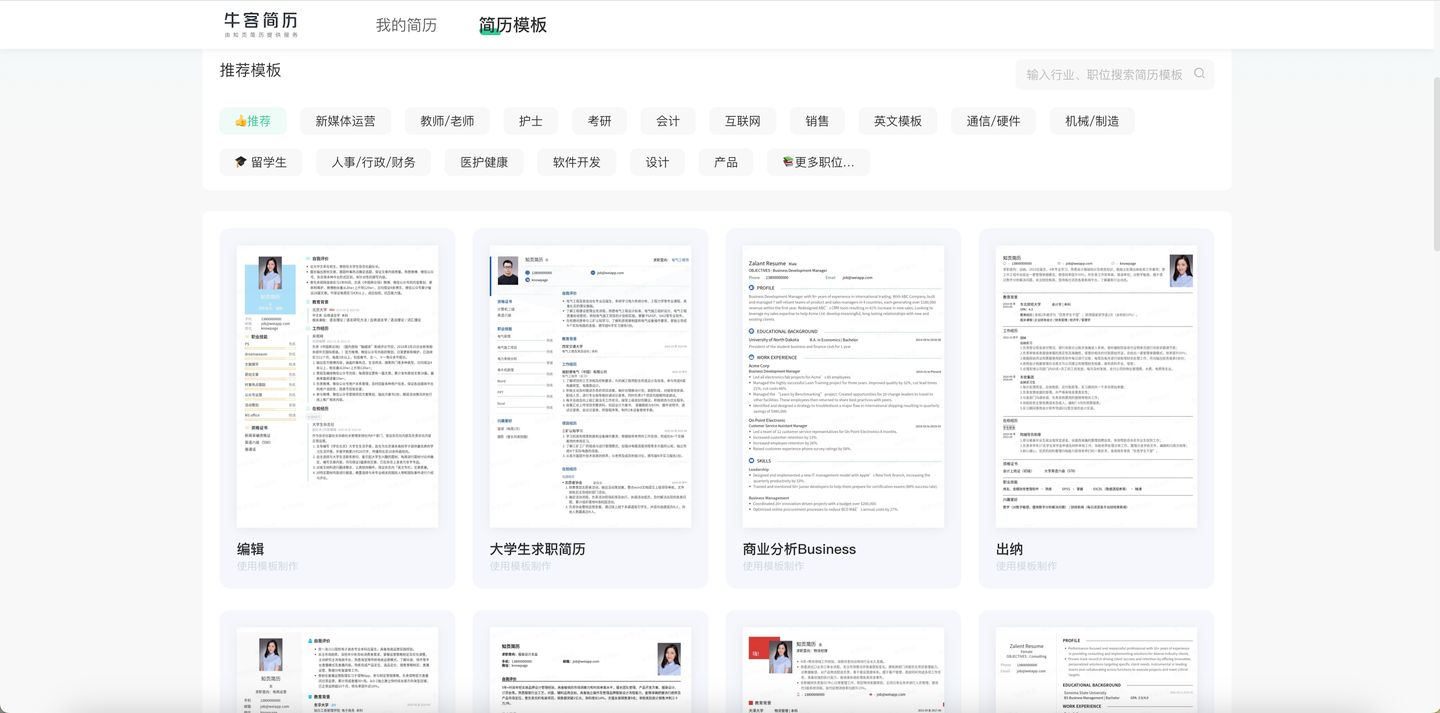The image size is (1440, 713).
Task: Click 使用模板制作 under 商业分析Business
Action: [773, 566]
